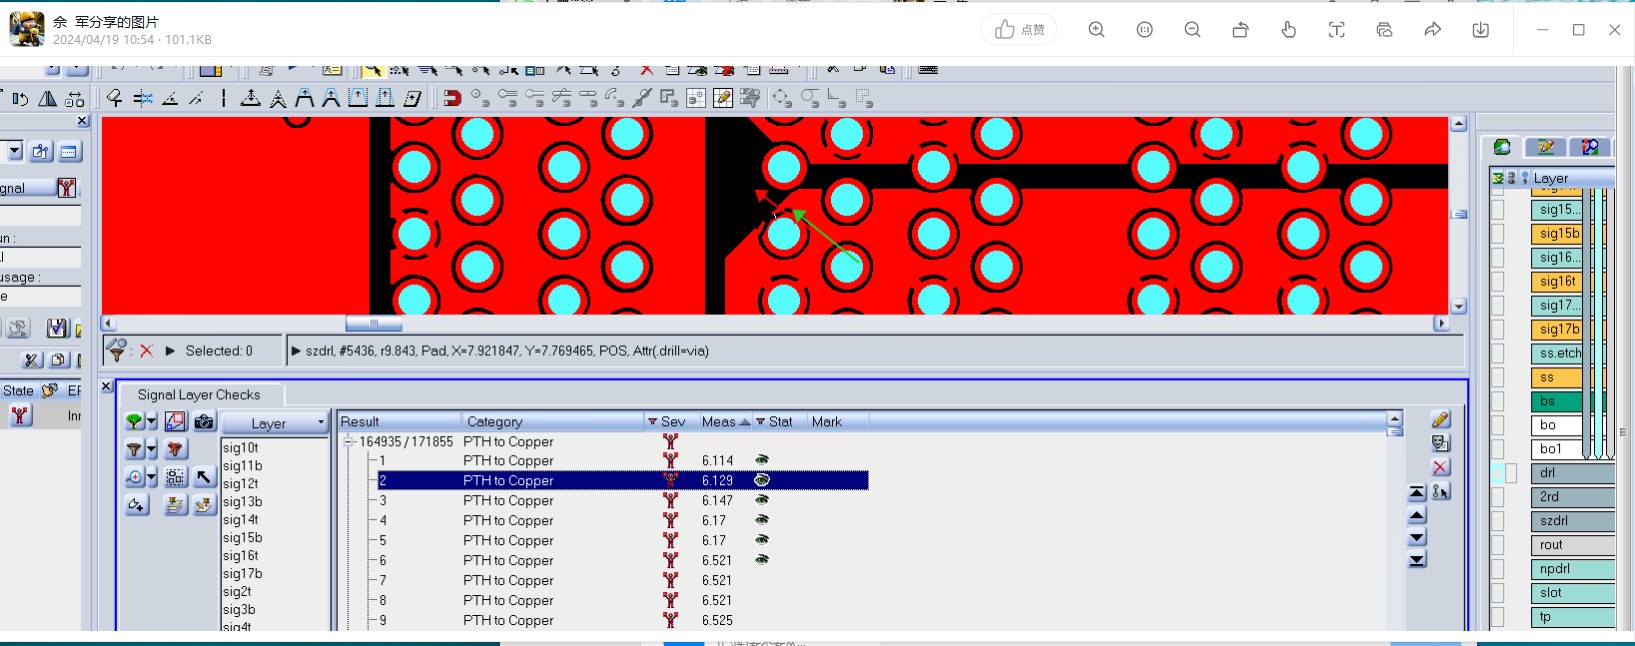Click the zoom-to-result magnifier icon
The width and height of the screenshot is (1635, 646).
(134, 478)
